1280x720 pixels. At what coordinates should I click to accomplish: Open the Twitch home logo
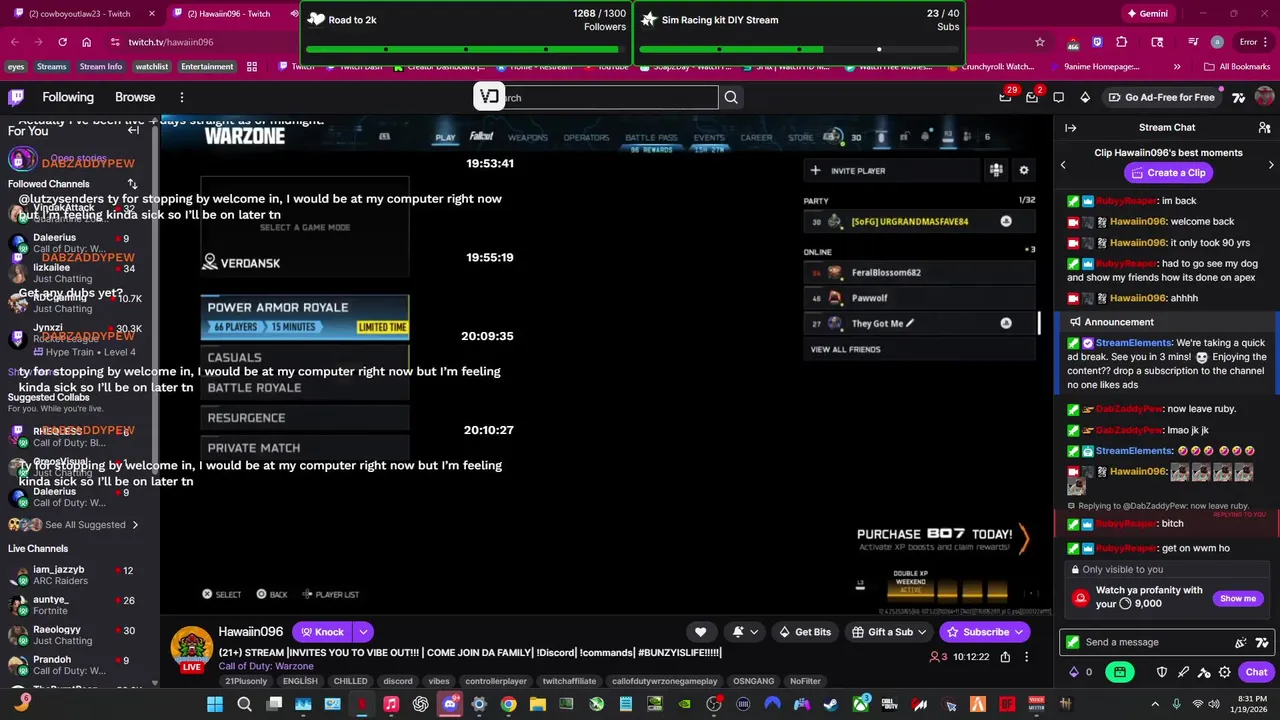click(16, 97)
